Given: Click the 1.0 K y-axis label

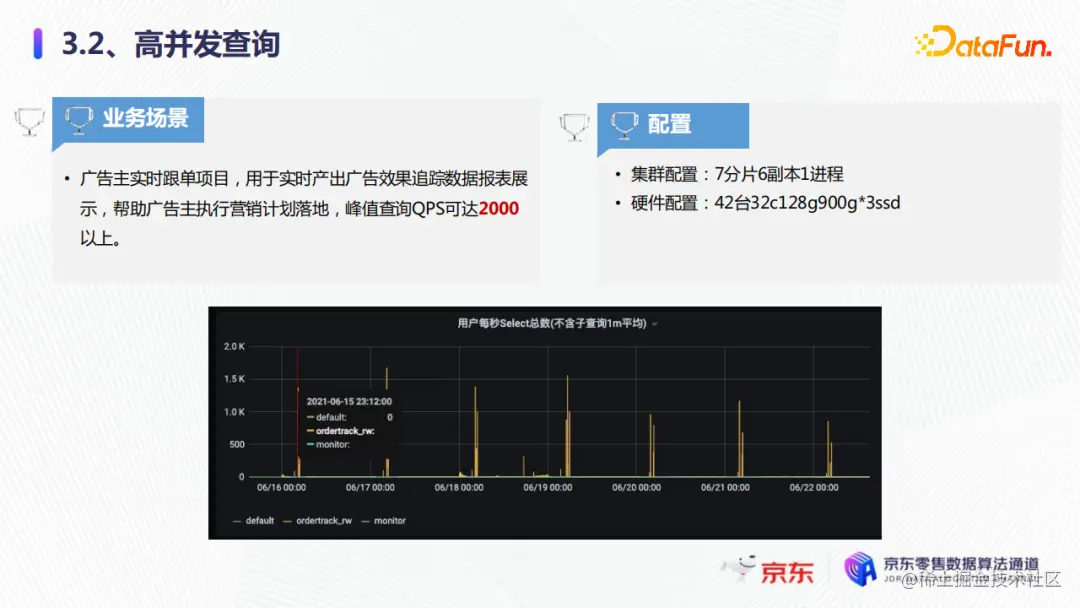Looking at the screenshot, I should click(234, 412).
